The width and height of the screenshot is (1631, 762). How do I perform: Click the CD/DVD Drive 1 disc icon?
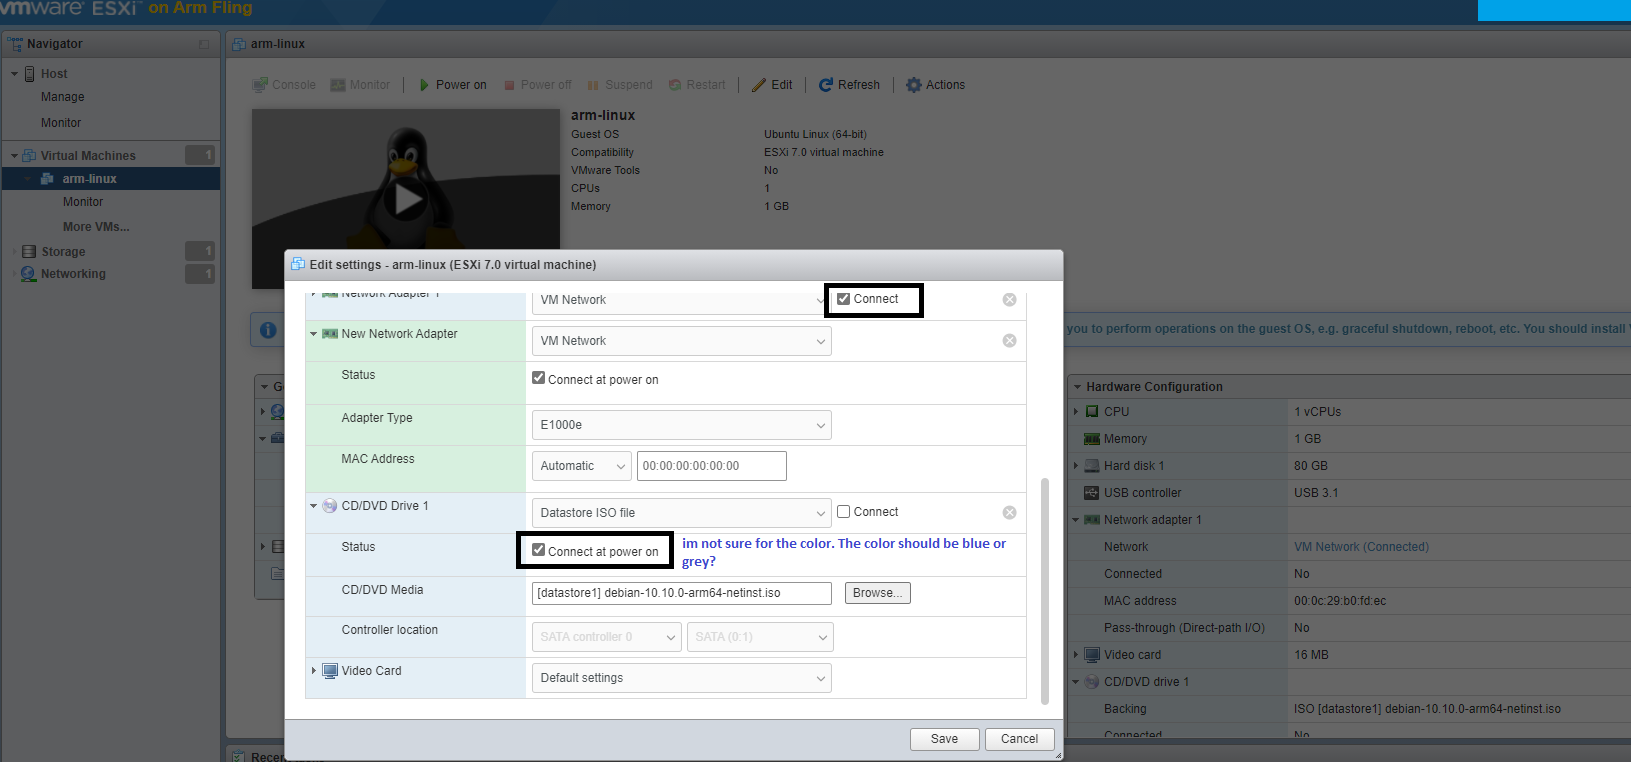(x=329, y=506)
